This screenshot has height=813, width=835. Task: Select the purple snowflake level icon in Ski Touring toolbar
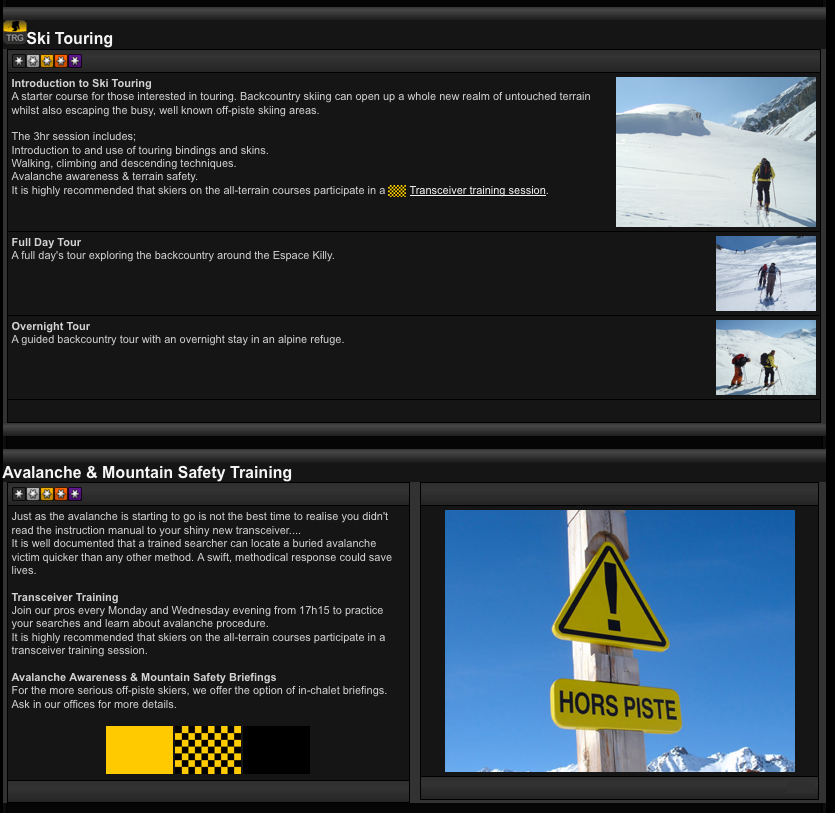pos(76,61)
